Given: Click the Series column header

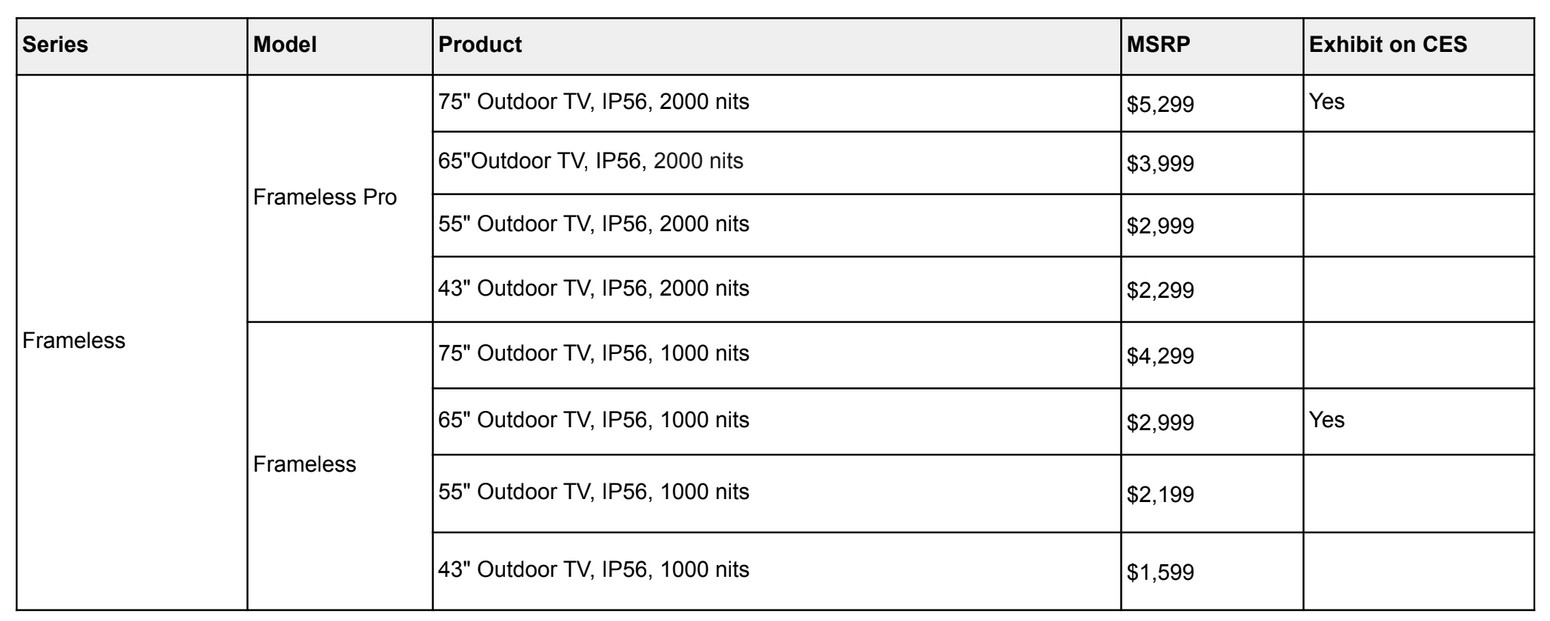Looking at the screenshot, I should coord(56,45).
